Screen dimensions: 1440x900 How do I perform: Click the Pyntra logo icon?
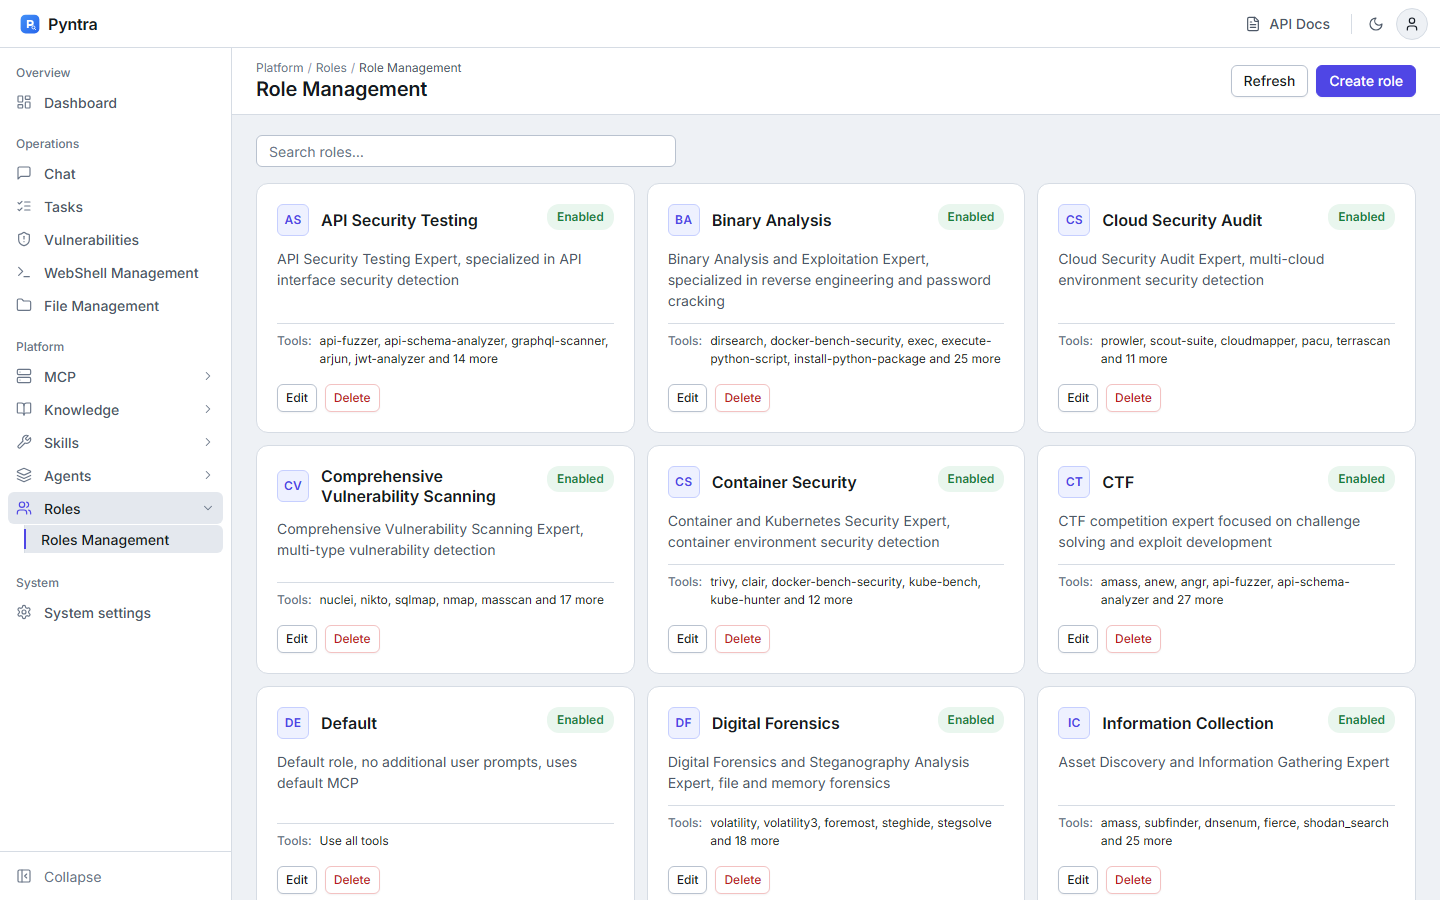click(x=30, y=24)
